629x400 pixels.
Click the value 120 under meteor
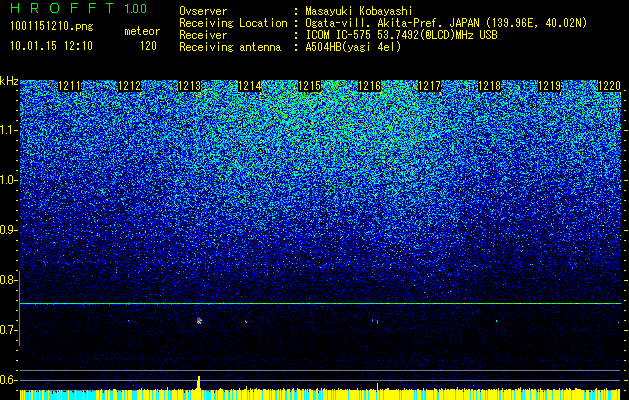coord(148,46)
